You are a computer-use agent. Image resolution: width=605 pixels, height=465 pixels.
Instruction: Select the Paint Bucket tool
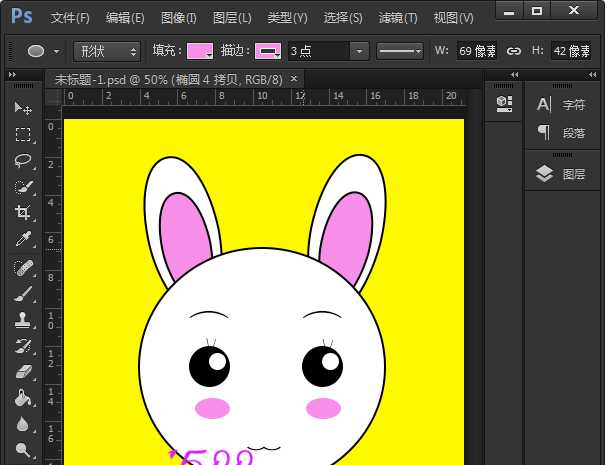tap(23, 398)
